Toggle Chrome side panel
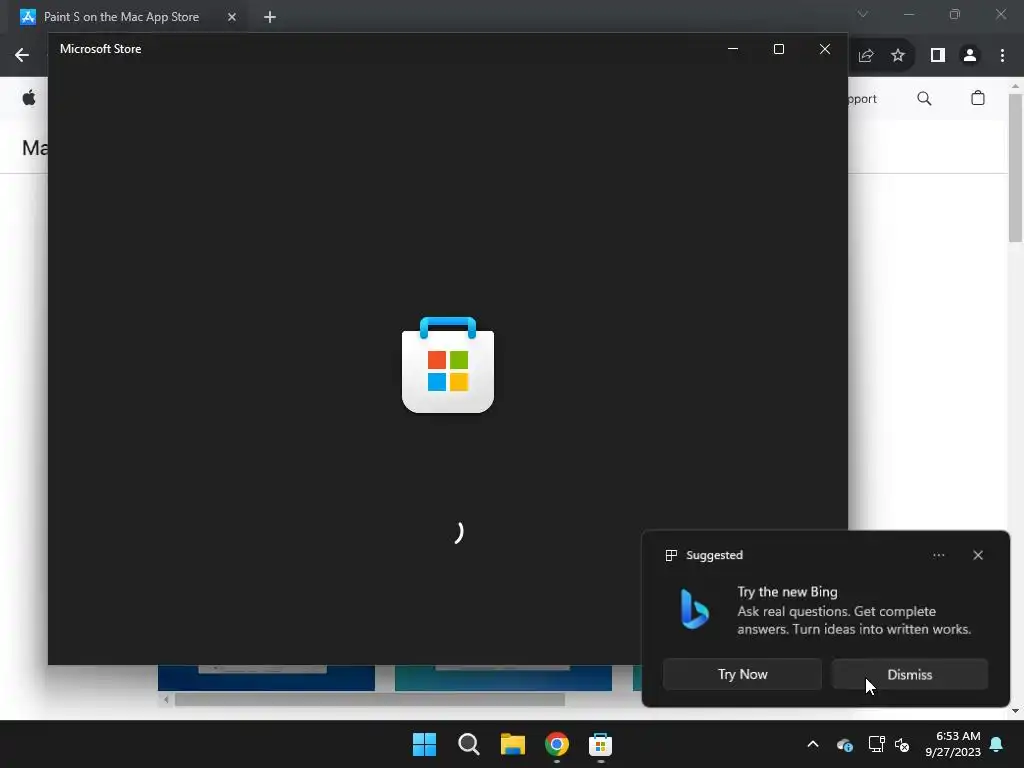1024x768 pixels. [938, 56]
